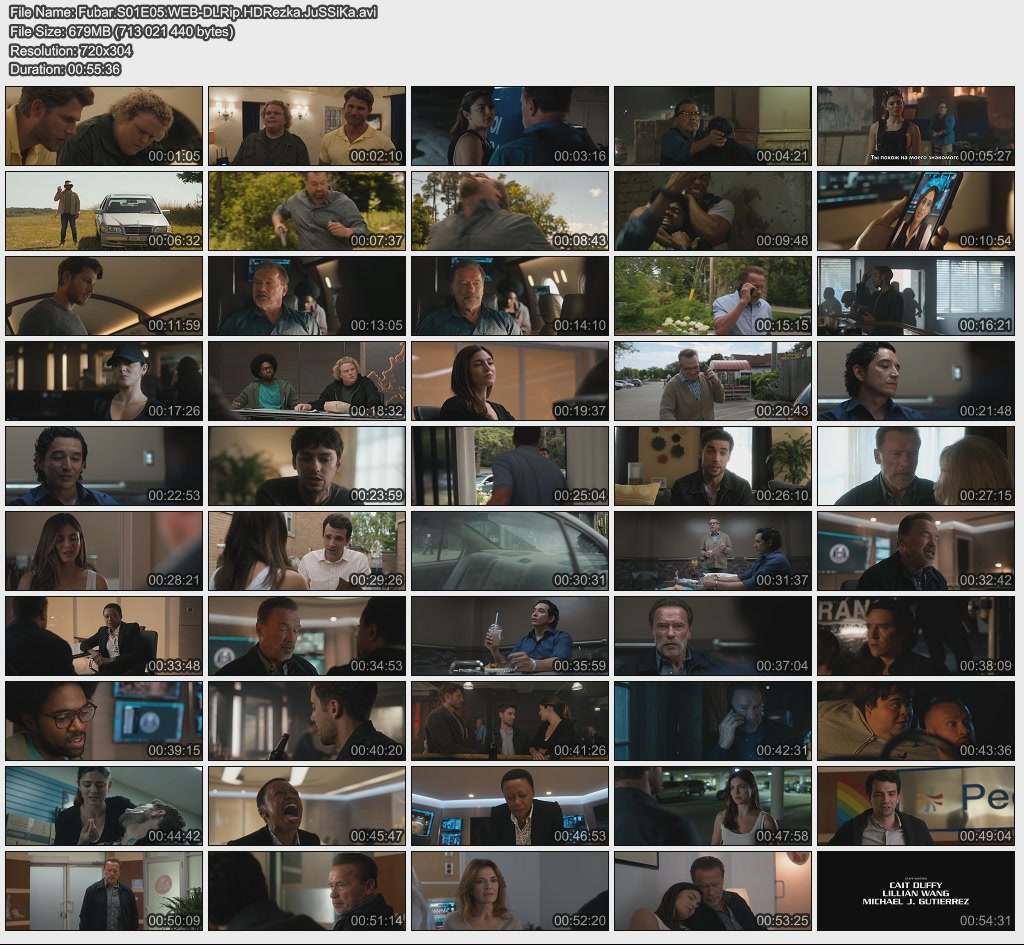Open the phone video call frame 00:10:54

coord(916,211)
